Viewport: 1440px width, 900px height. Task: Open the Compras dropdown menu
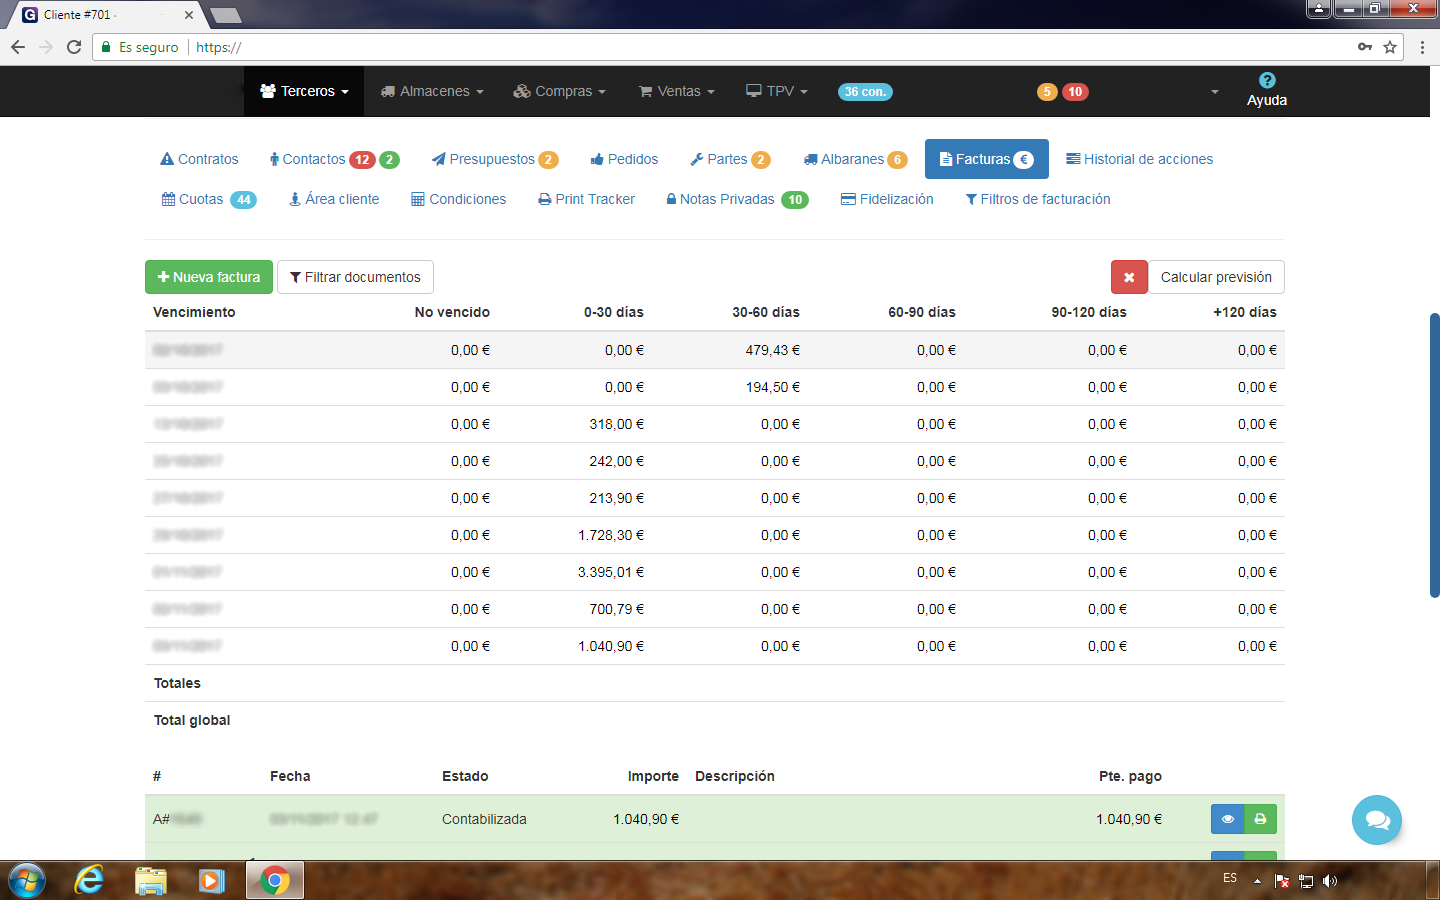(x=560, y=91)
